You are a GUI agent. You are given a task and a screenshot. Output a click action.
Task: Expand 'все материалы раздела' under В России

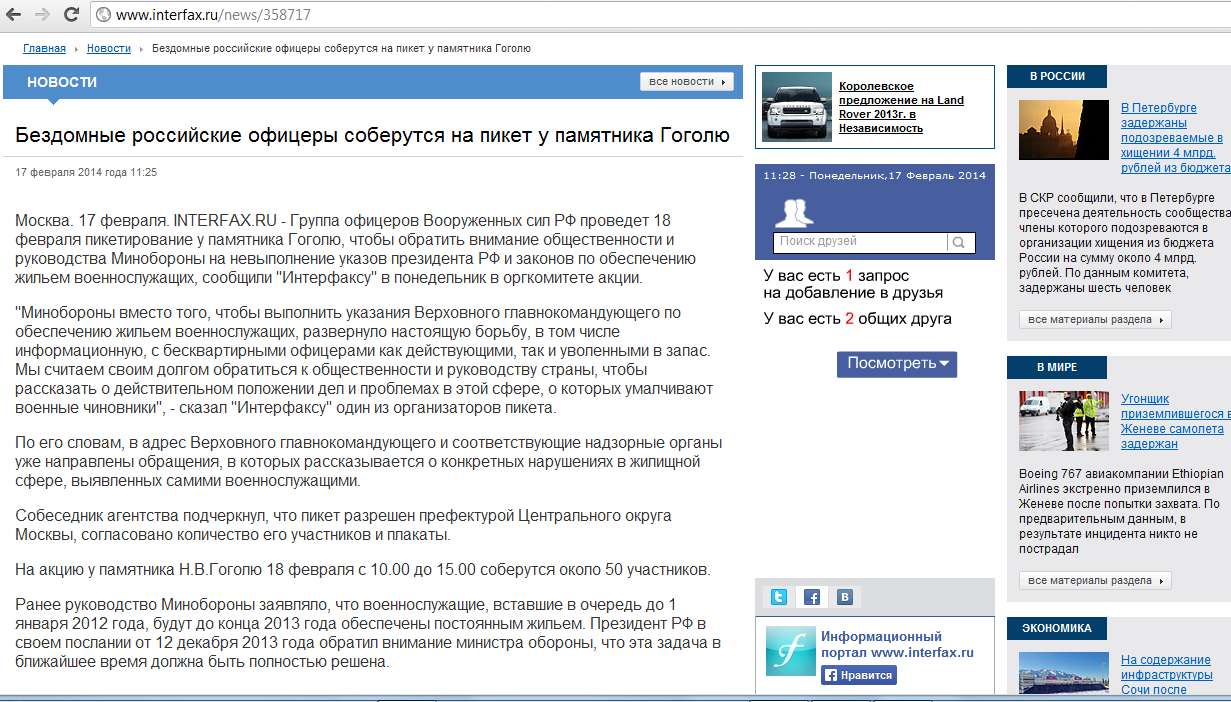pos(1095,320)
